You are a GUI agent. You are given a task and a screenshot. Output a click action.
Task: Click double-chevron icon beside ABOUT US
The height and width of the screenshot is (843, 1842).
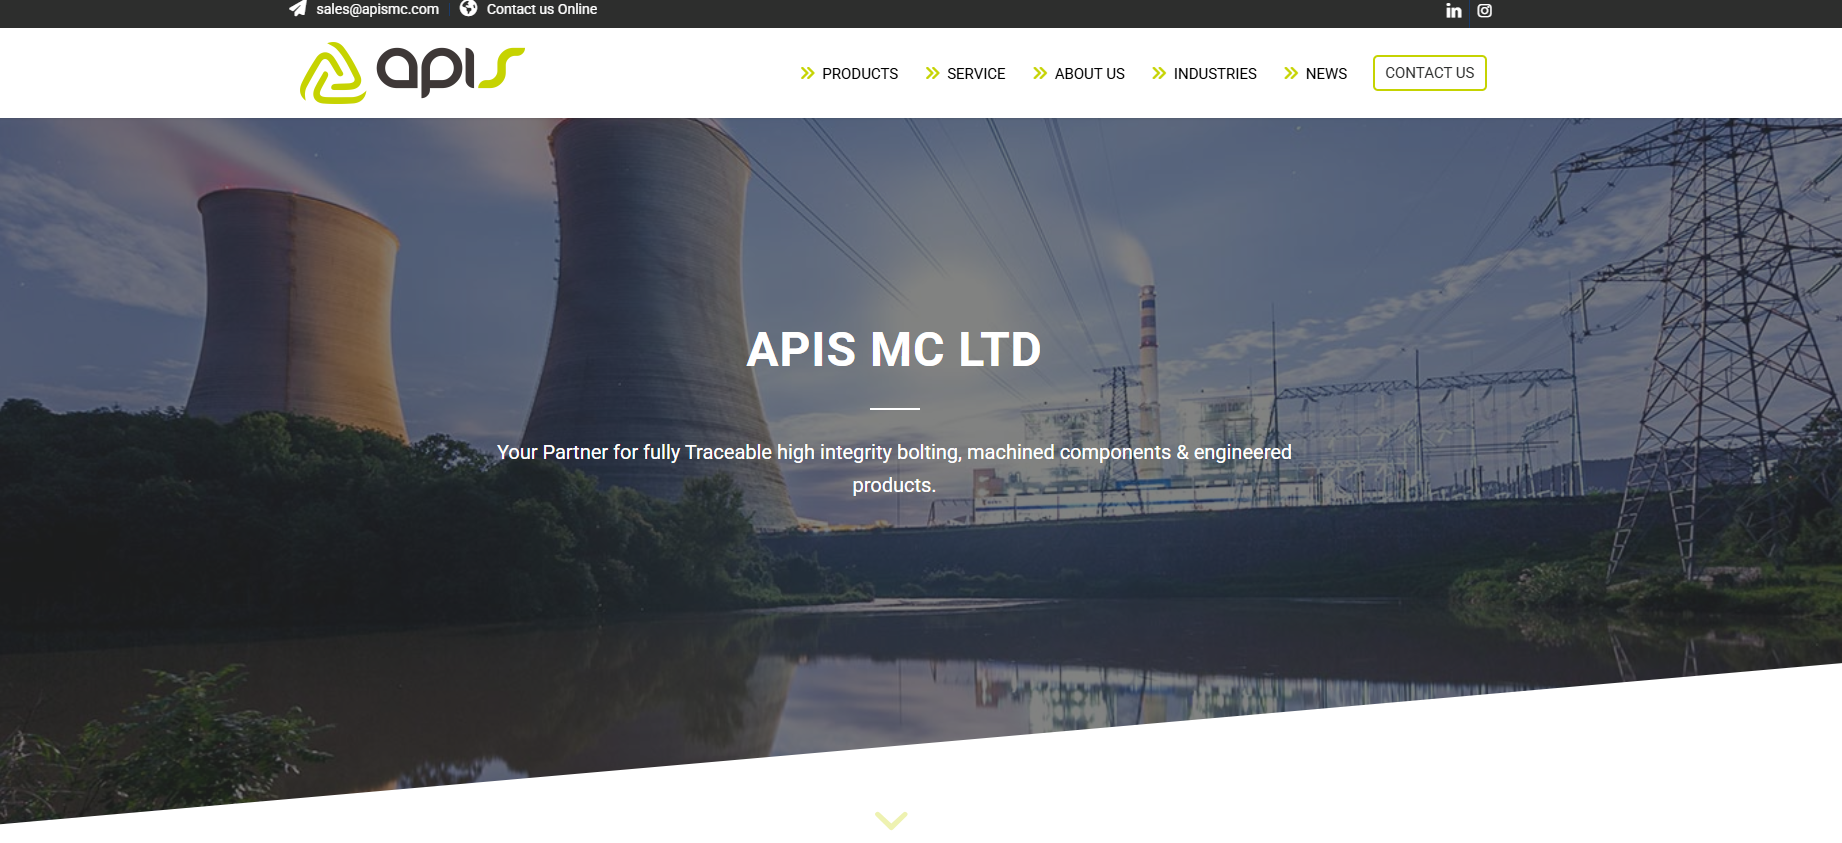1040,74
